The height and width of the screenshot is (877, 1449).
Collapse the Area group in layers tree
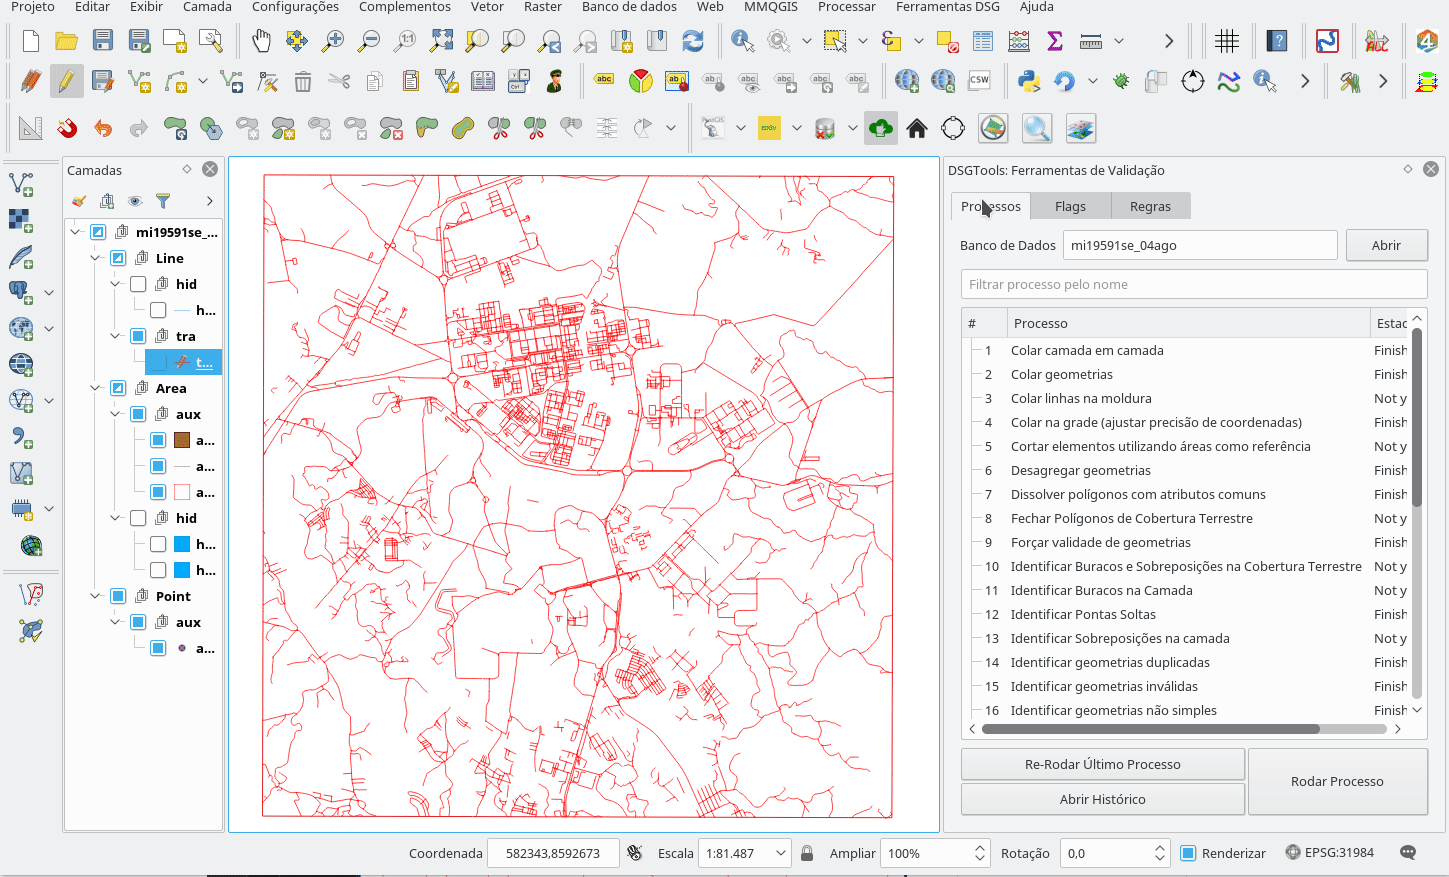tap(96, 388)
